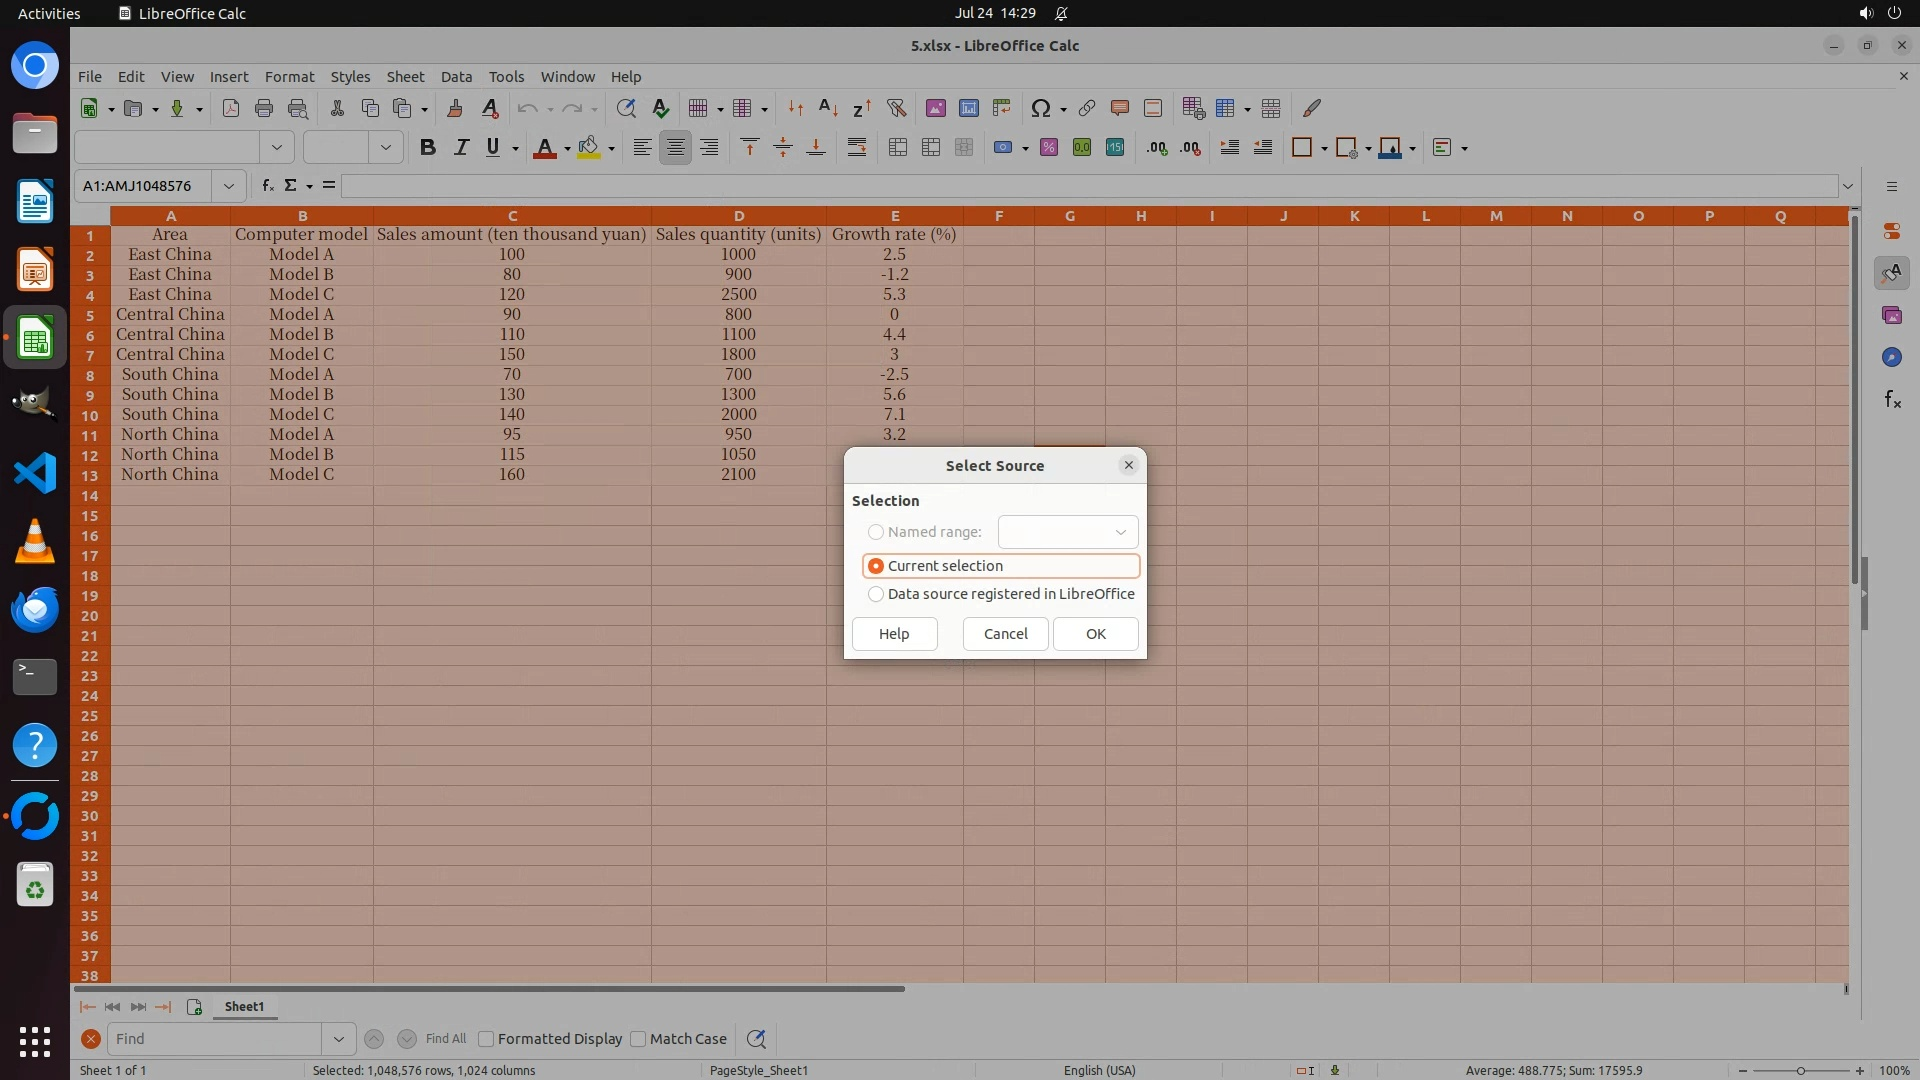Click the Merge and Center Cells icon
1920x1080 pixels.
point(897,148)
